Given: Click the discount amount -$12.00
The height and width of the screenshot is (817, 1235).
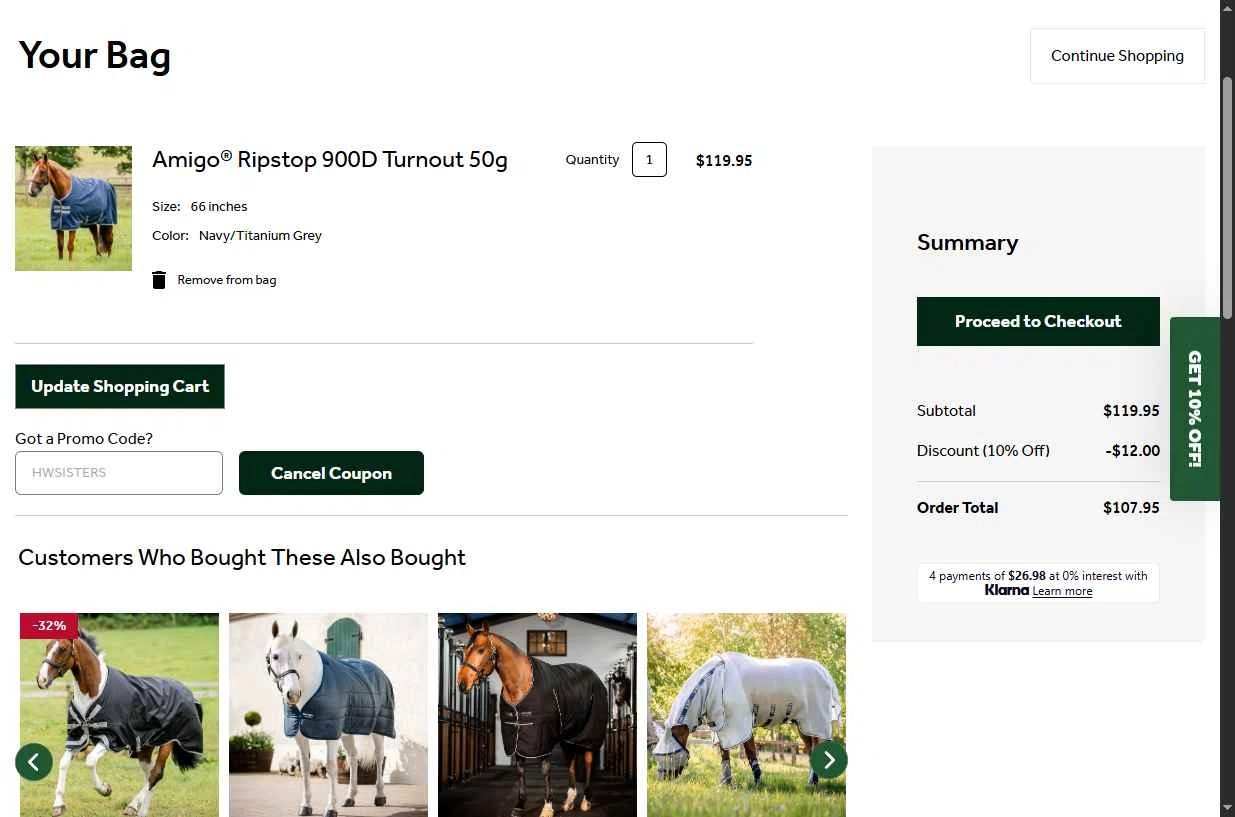Looking at the screenshot, I should pos(1133,451).
